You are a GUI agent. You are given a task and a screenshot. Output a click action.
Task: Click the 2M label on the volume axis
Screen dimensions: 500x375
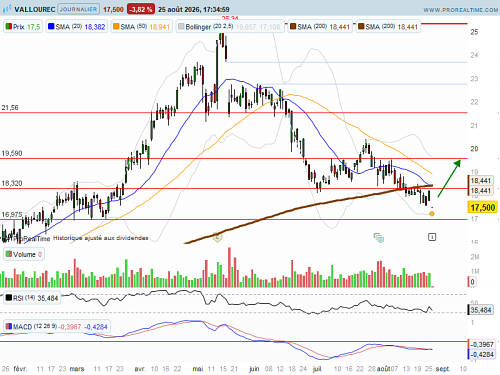tap(475, 257)
